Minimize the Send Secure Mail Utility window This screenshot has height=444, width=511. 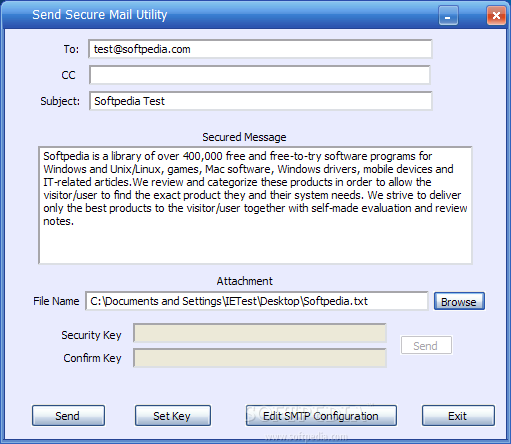click(448, 15)
